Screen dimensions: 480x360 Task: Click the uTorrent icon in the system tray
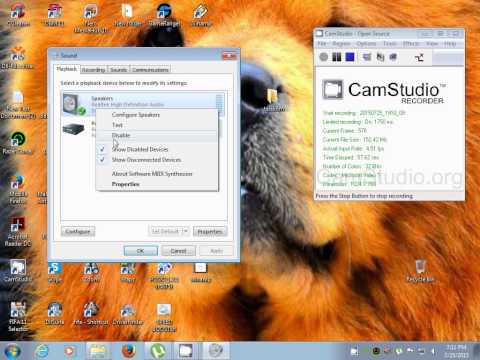pos(399,351)
